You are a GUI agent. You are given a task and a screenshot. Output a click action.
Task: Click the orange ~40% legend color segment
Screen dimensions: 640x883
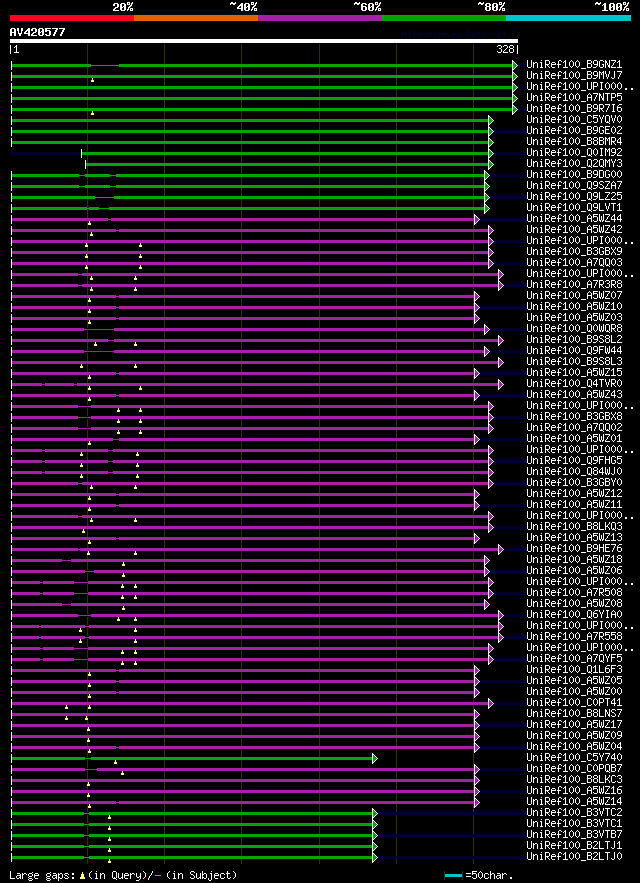196,18
